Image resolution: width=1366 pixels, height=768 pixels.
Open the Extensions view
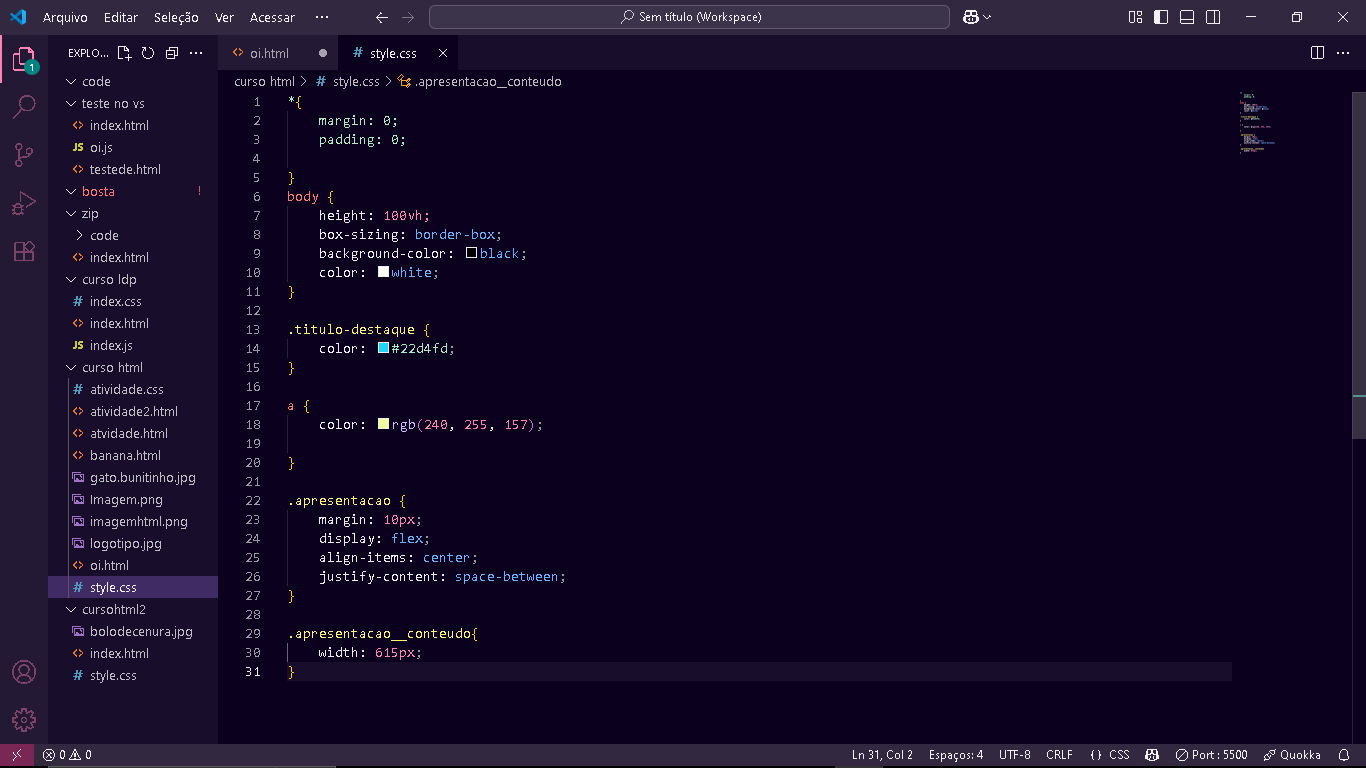click(24, 251)
